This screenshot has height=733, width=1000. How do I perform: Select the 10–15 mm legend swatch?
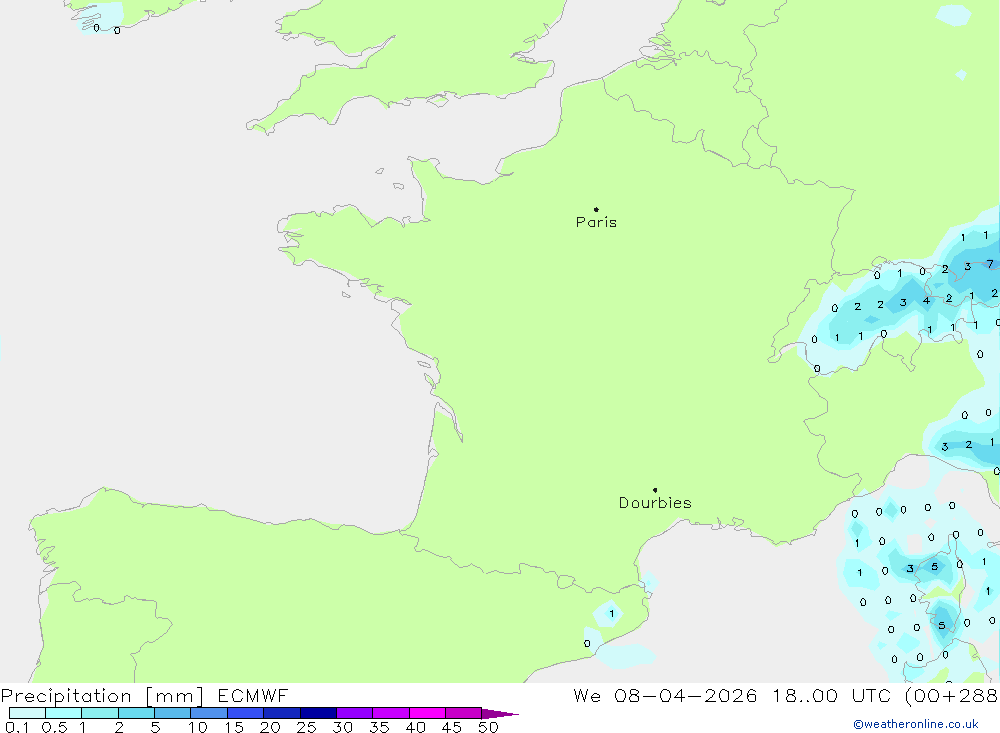click(209, 713)
